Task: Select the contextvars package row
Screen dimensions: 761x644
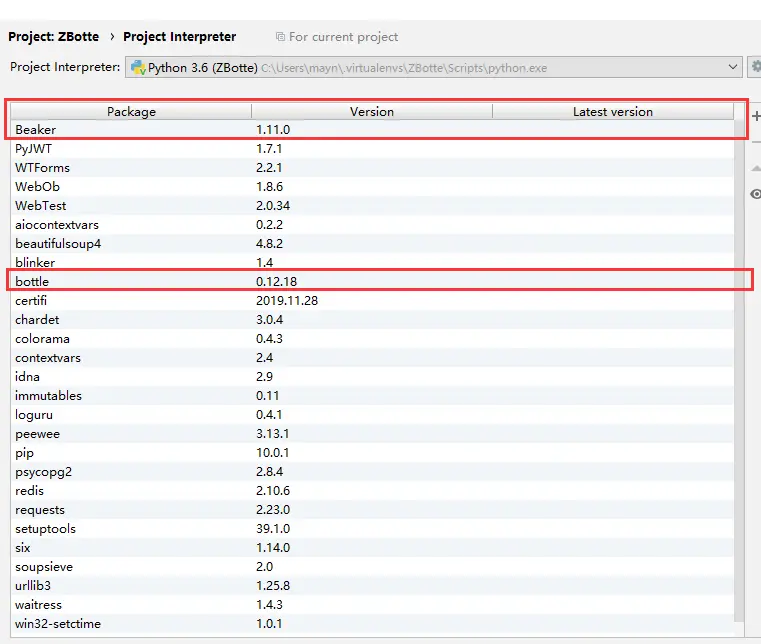Action: tap(372, 358)
